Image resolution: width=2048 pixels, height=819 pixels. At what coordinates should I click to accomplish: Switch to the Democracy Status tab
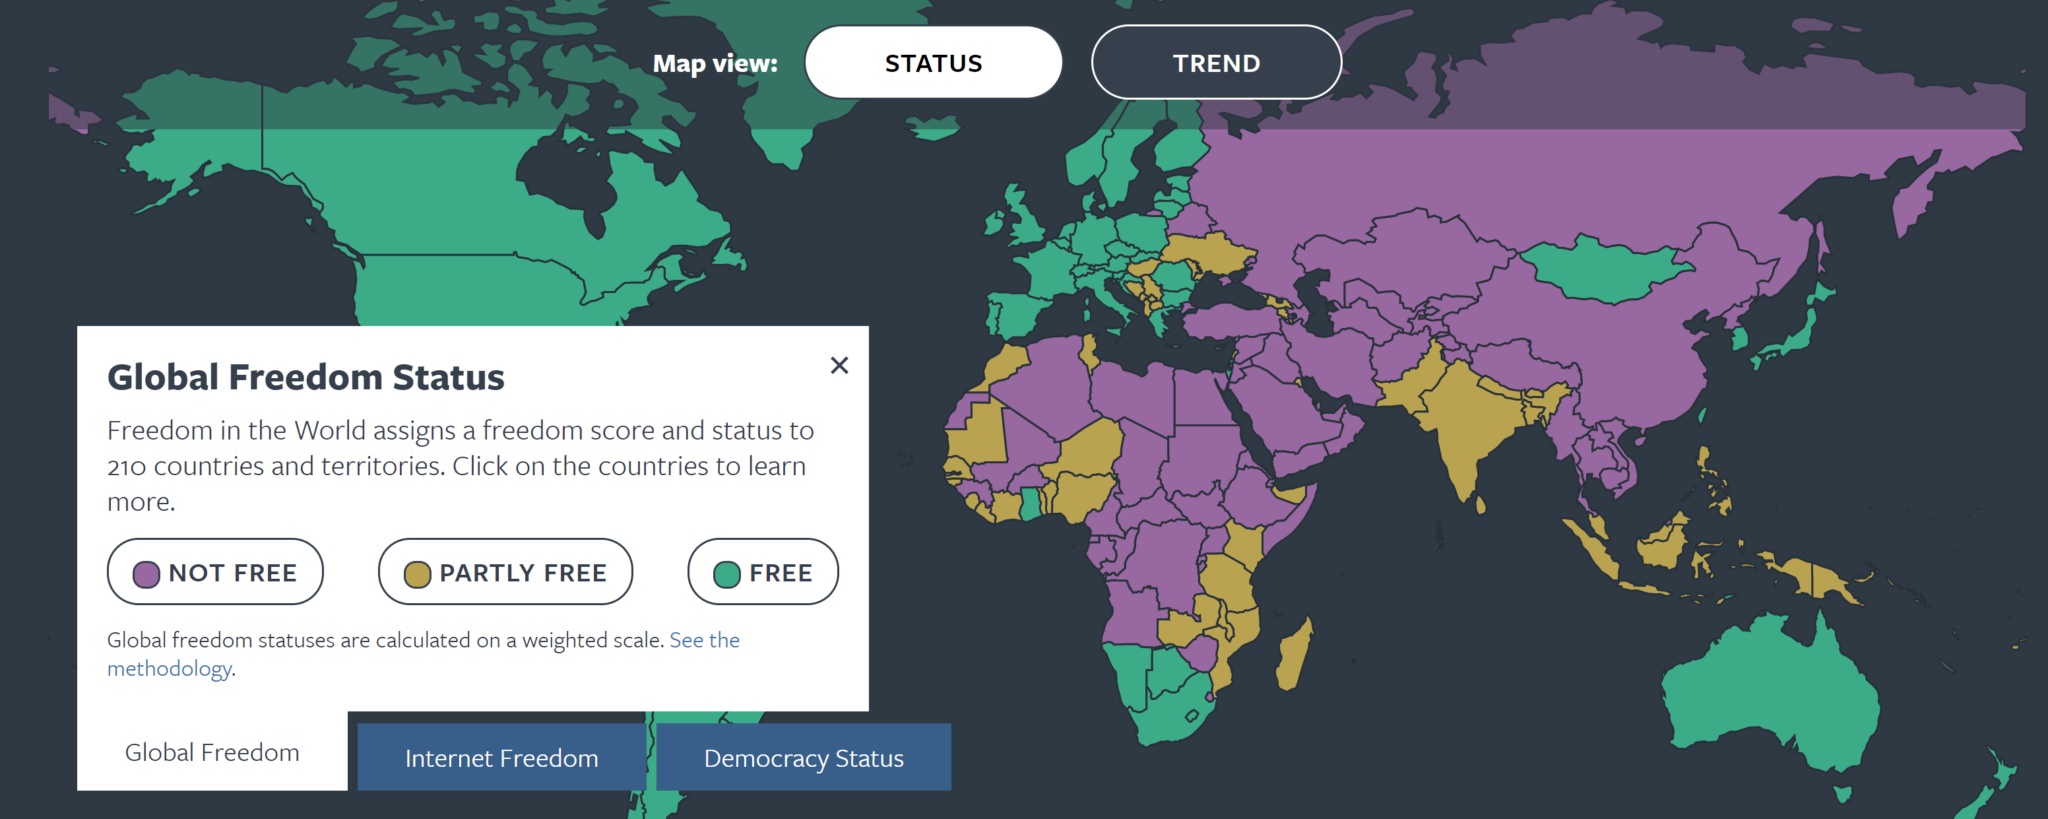(x=802, y=757)
